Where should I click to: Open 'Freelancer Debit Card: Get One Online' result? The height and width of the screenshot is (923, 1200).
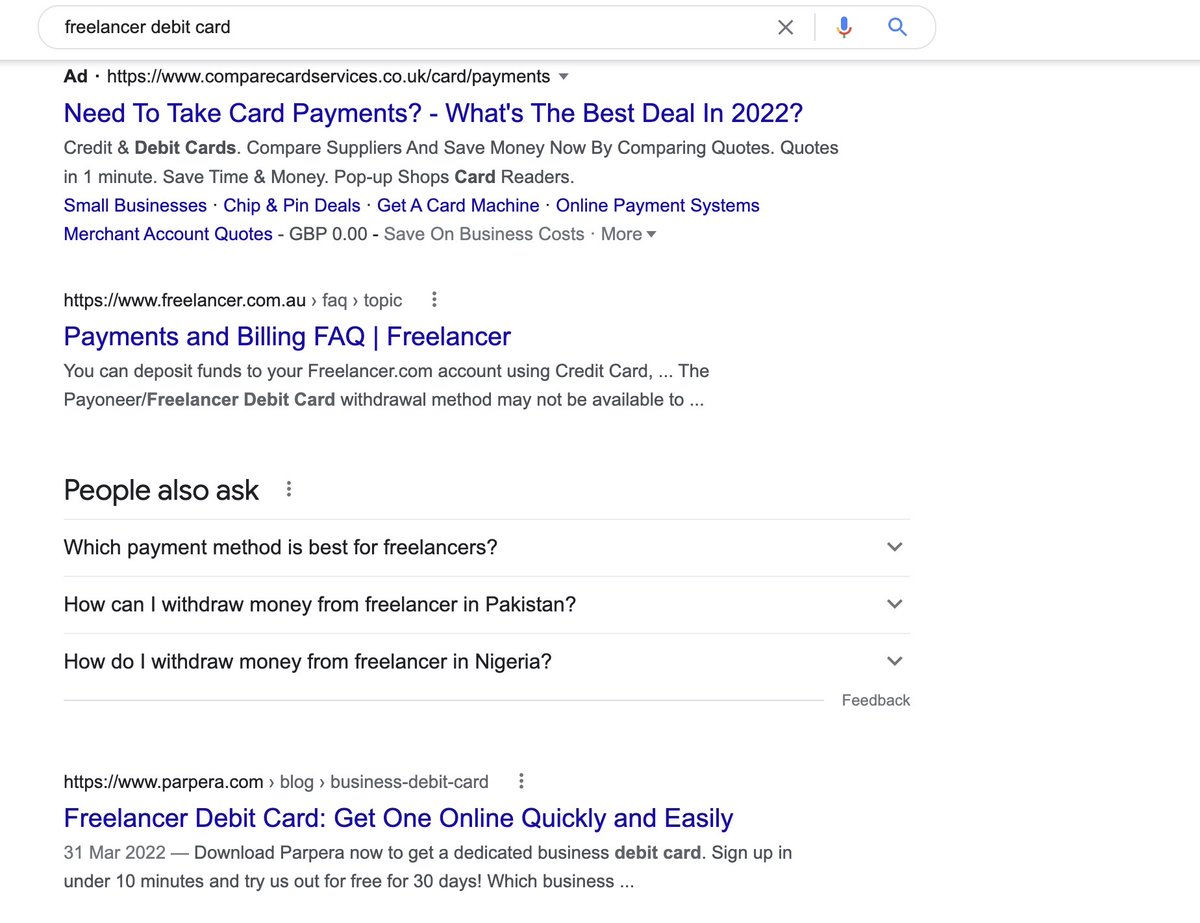[x=398, y=818]
